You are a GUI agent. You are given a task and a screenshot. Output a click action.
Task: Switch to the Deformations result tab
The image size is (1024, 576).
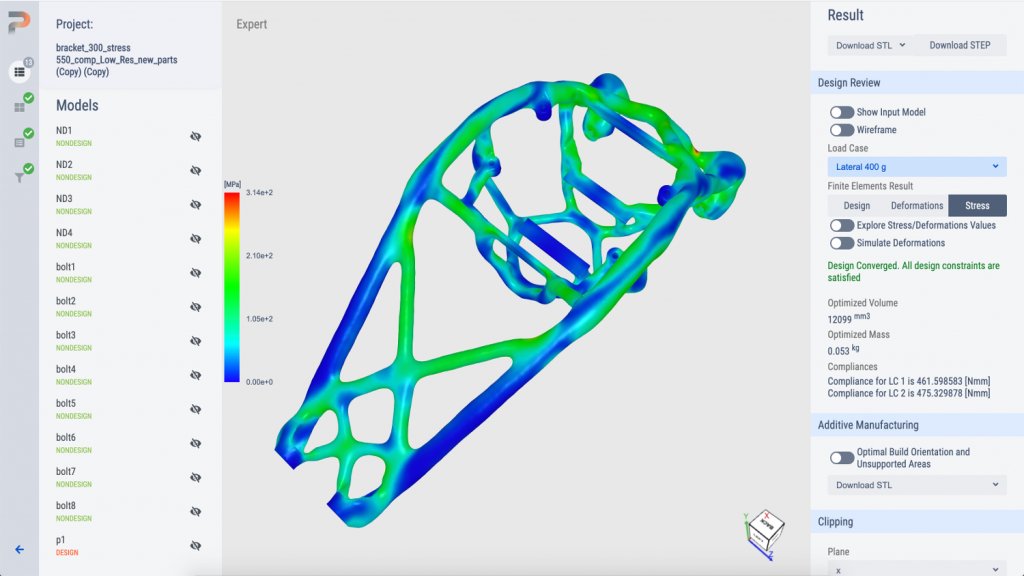point(917,206)
